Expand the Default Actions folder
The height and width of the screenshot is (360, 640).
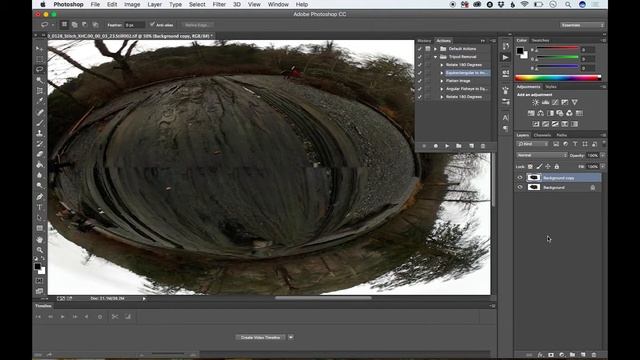436,49
